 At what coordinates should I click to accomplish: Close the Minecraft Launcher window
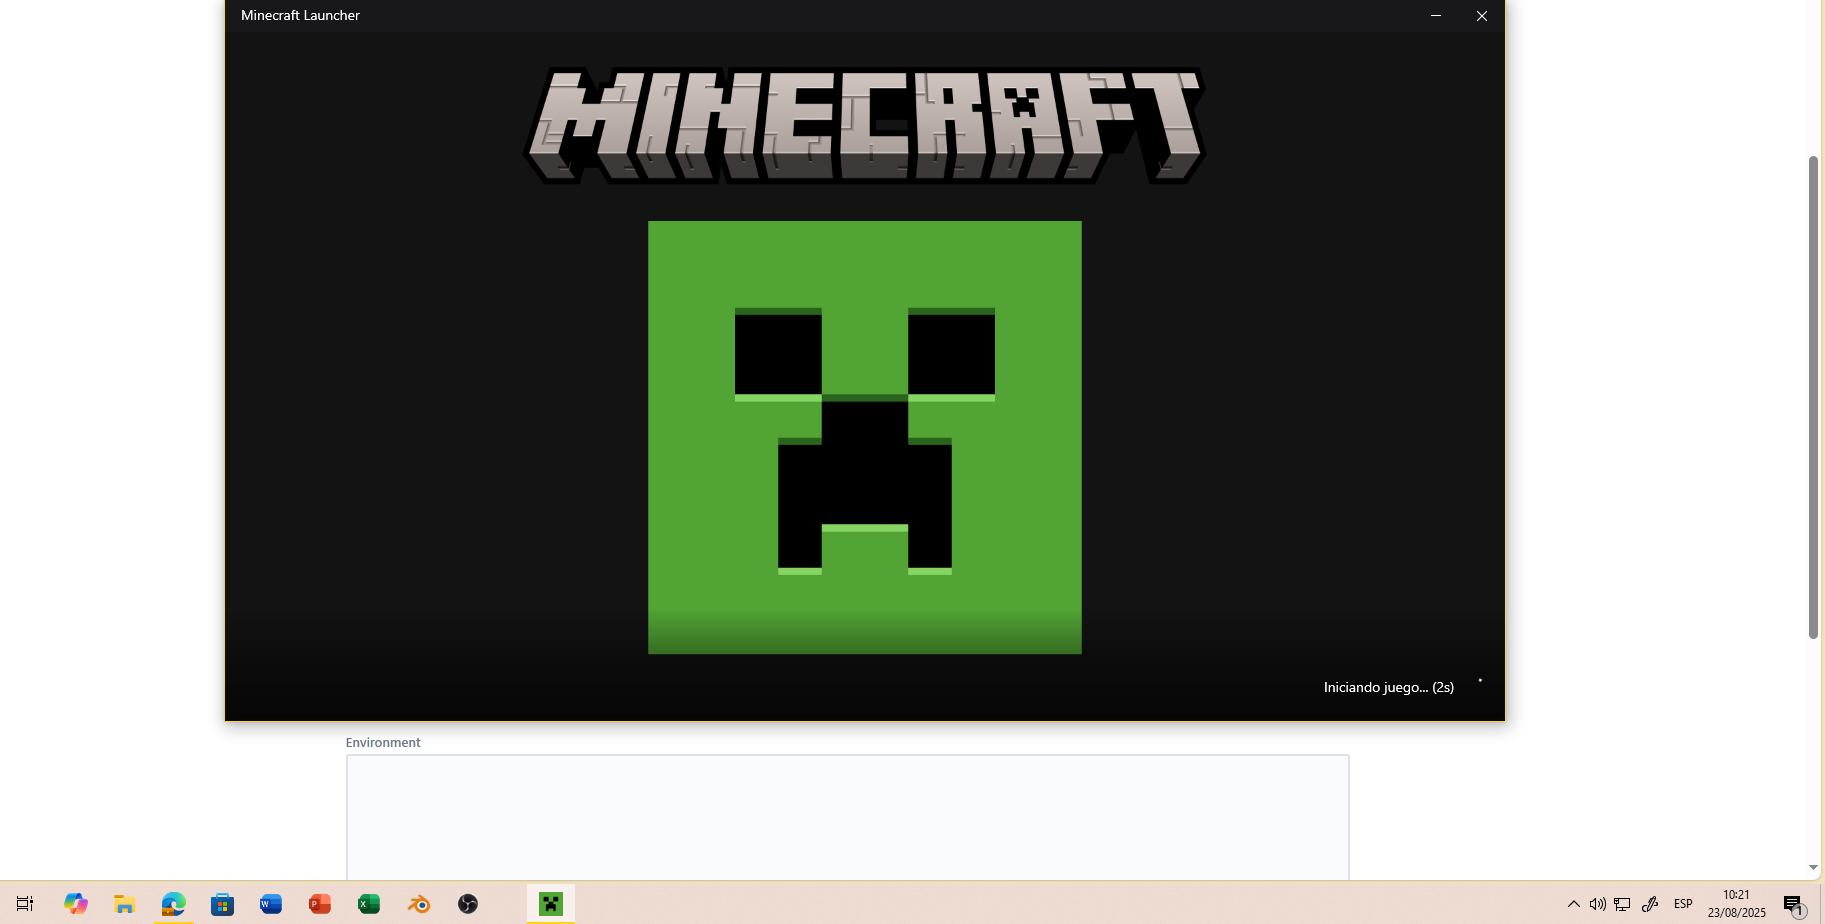[x=1482, y=15]
